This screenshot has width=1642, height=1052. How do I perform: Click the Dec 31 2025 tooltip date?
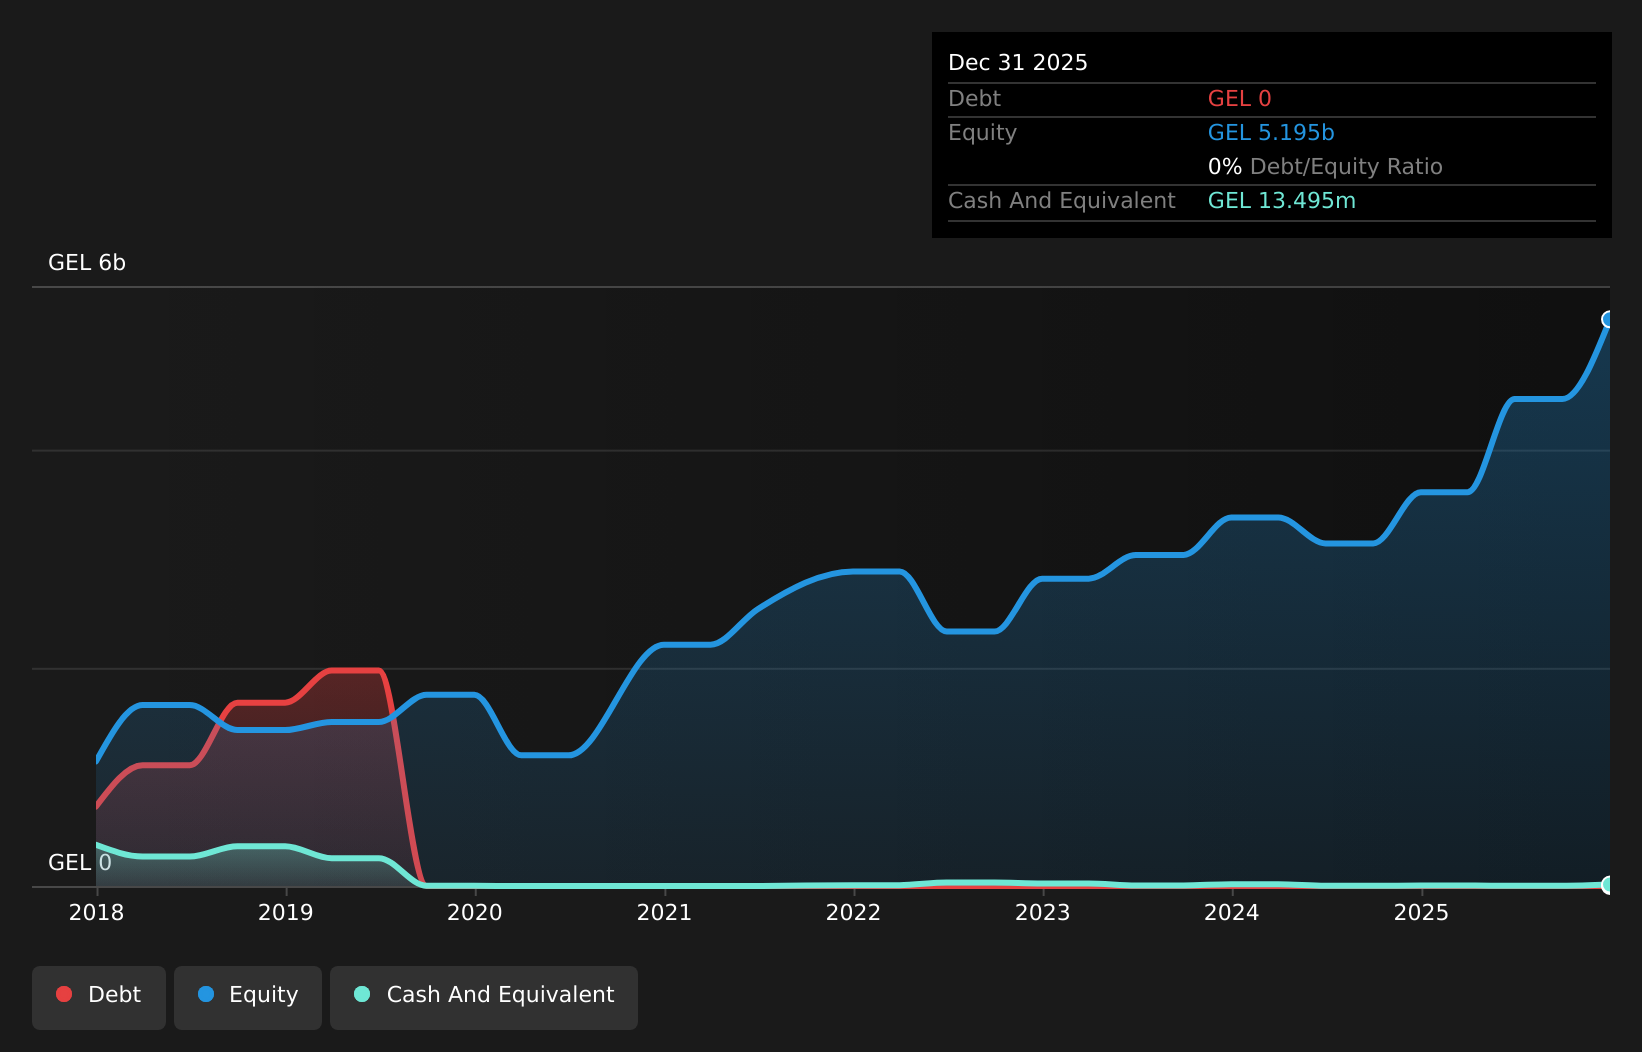[x=1018, y=63]
